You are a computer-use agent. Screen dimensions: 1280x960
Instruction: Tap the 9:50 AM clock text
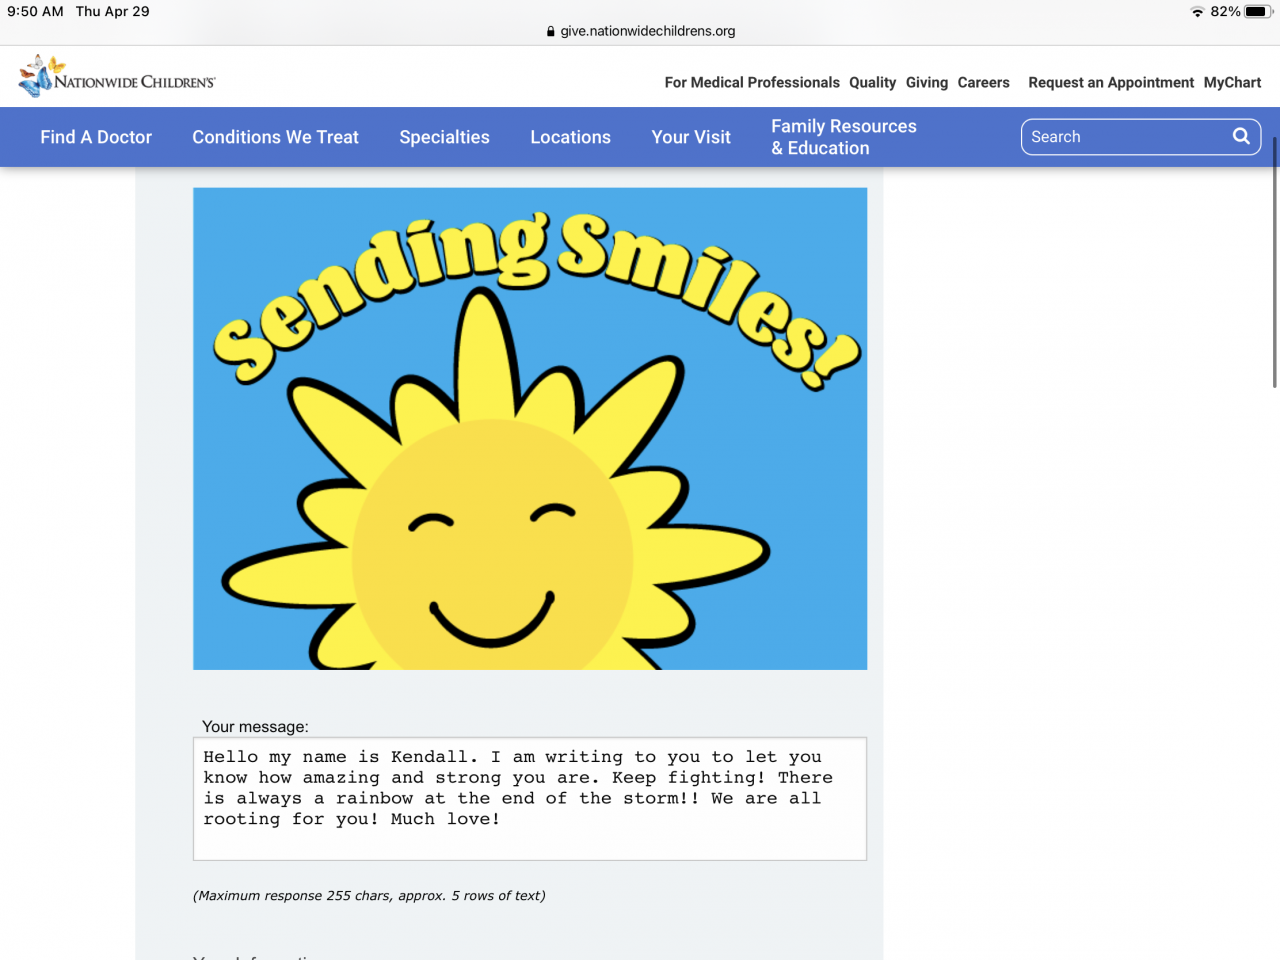pos(35,12)
